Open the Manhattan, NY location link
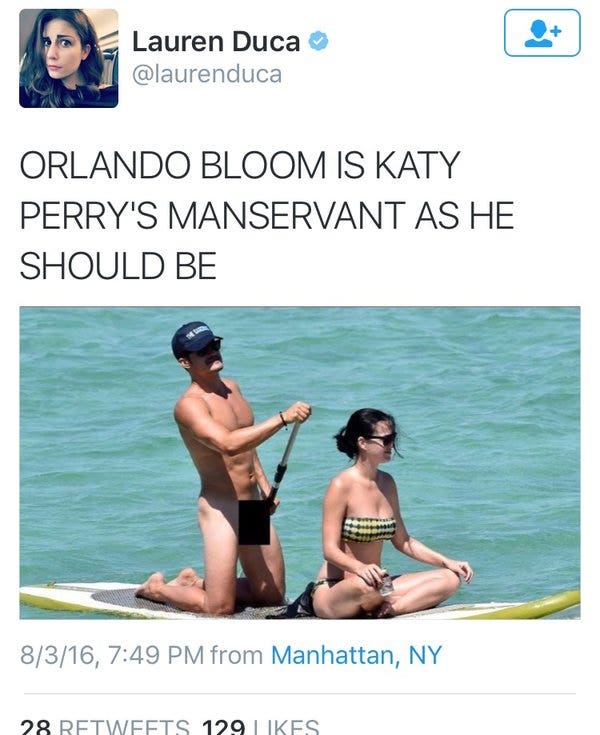This screenshot has height=735, width=600. pos(356,655)
